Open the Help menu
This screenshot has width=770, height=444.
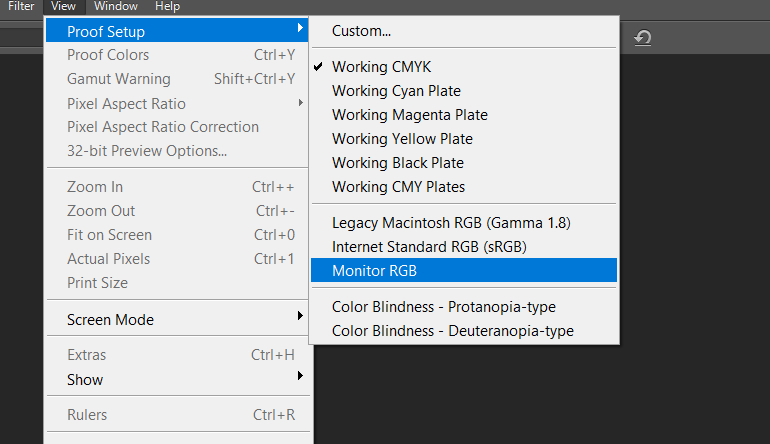click(x=167, y=6)
